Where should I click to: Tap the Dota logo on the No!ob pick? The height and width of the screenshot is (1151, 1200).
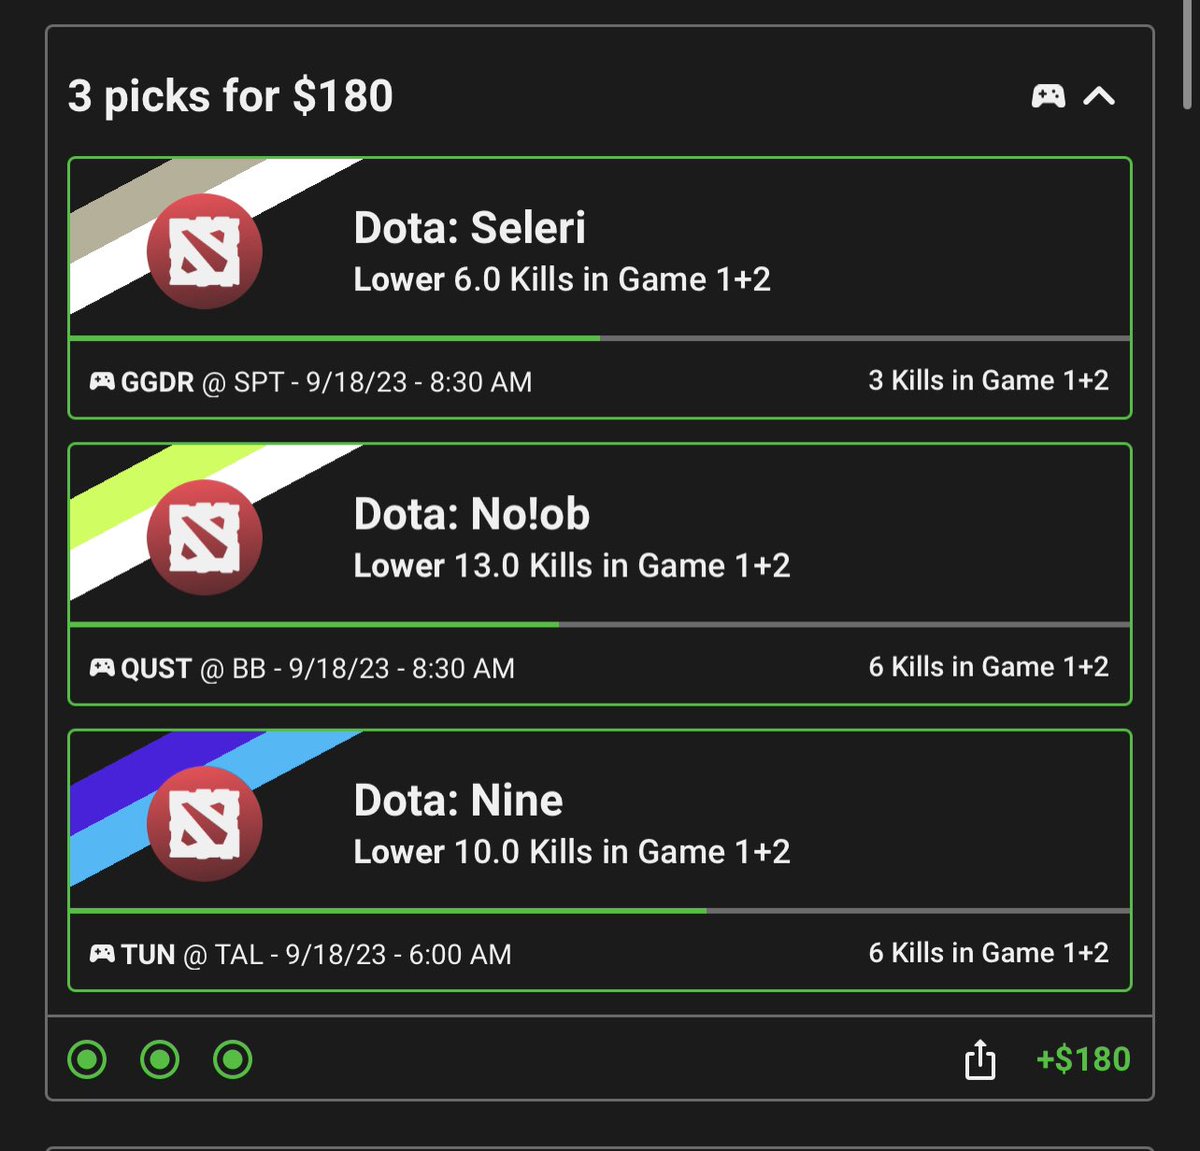click(205, 537)
